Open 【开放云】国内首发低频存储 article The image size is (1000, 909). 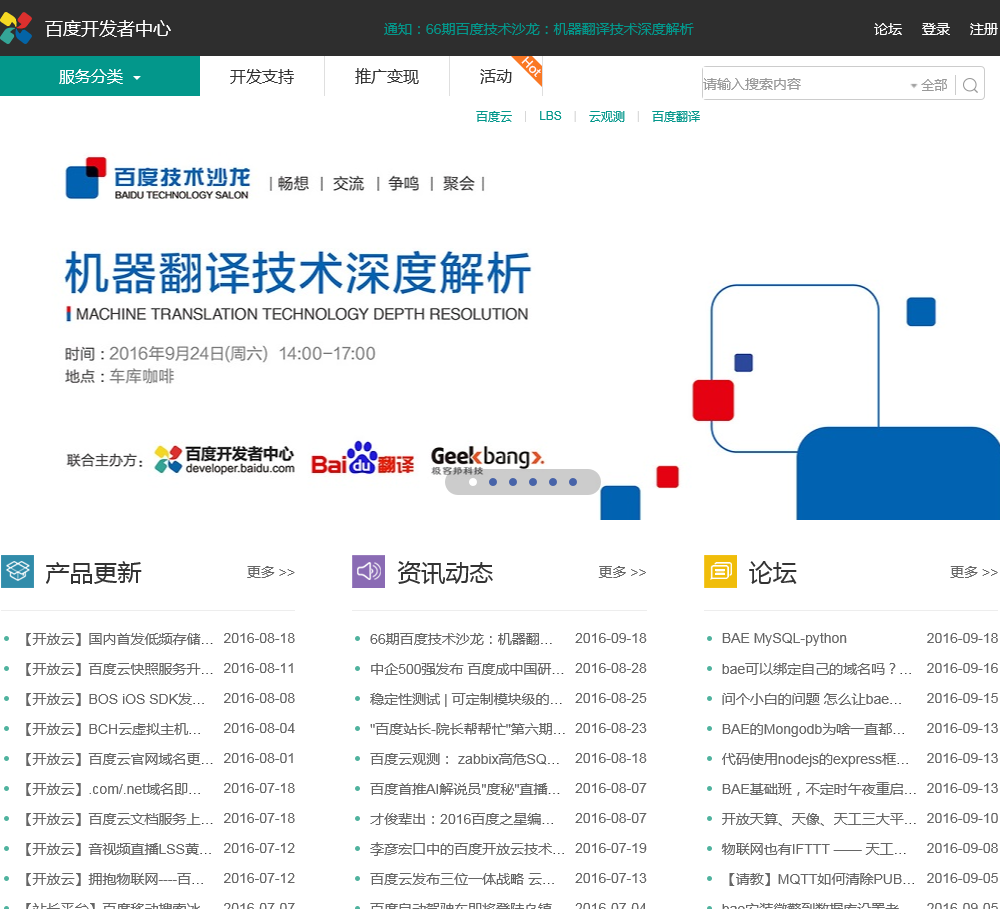pos(117,639)
